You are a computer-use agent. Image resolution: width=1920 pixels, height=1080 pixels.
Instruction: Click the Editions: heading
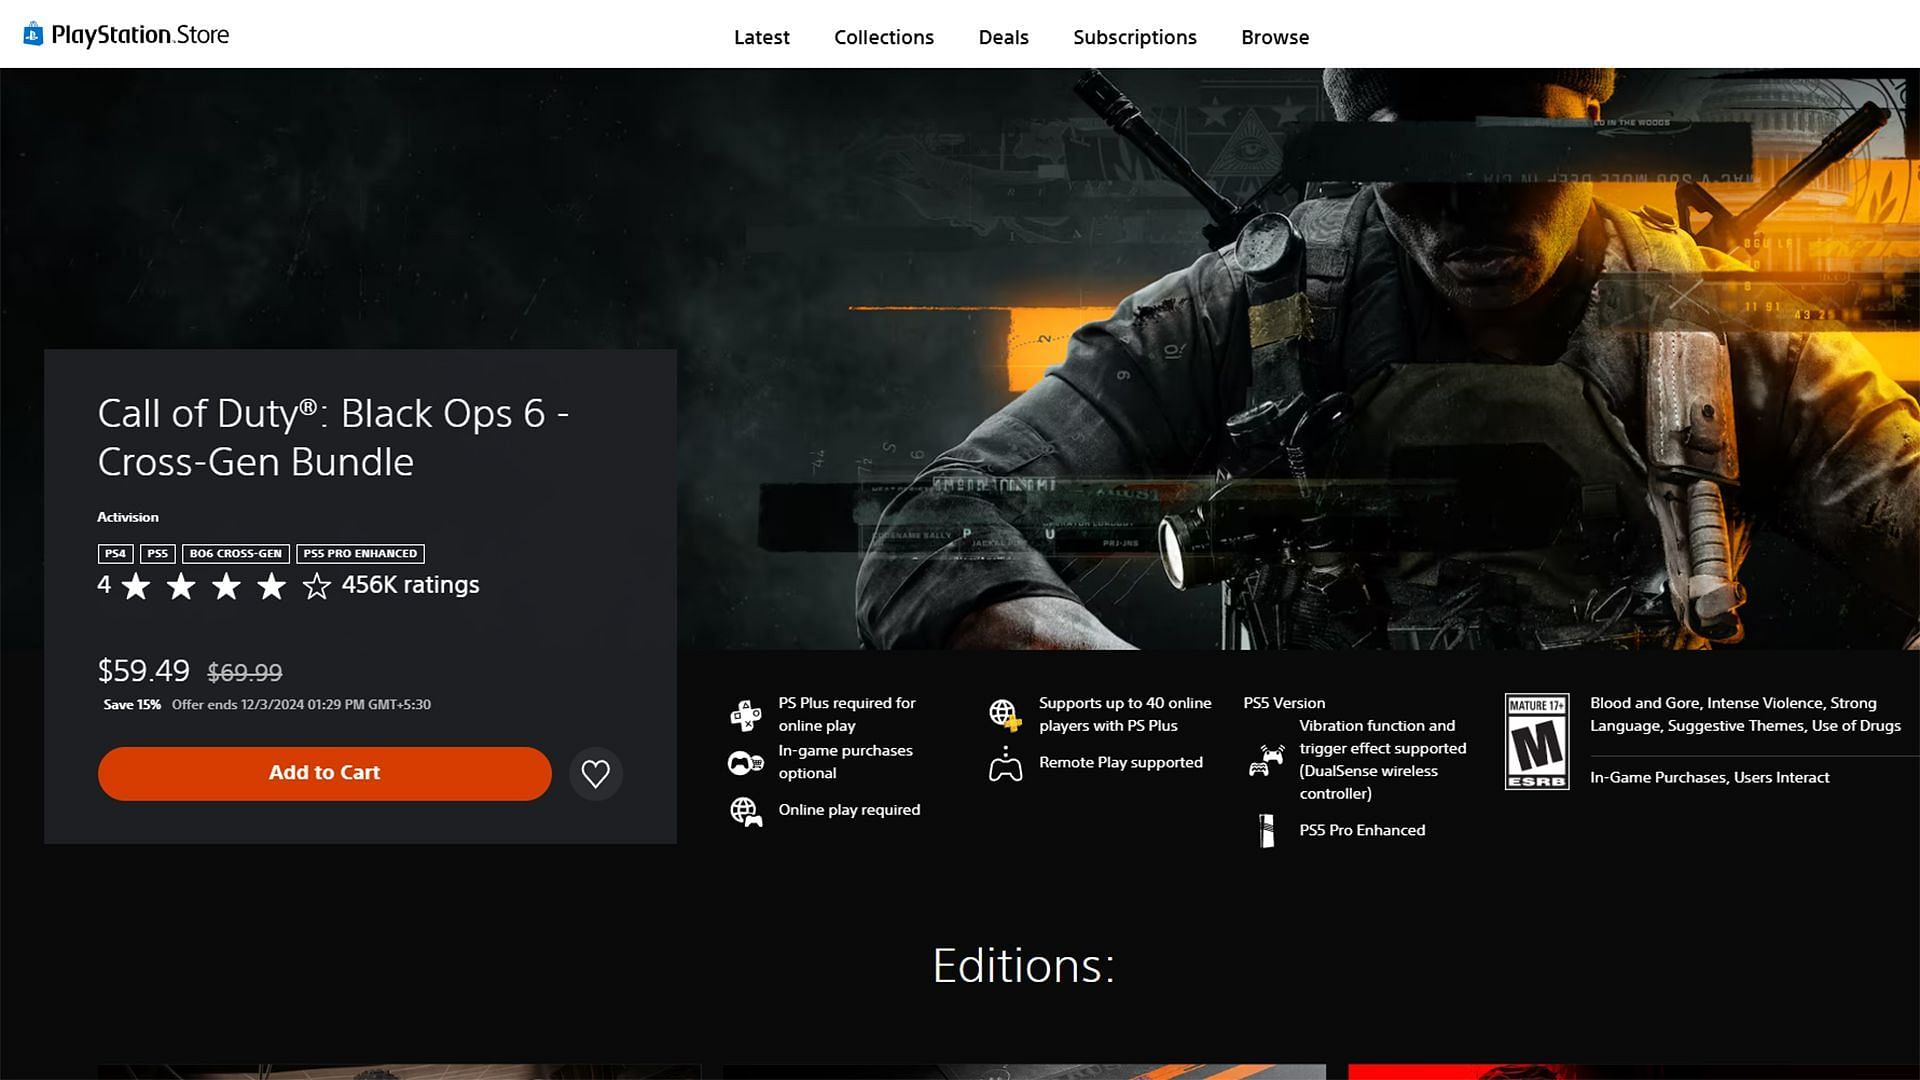(x=1023, y=966)
